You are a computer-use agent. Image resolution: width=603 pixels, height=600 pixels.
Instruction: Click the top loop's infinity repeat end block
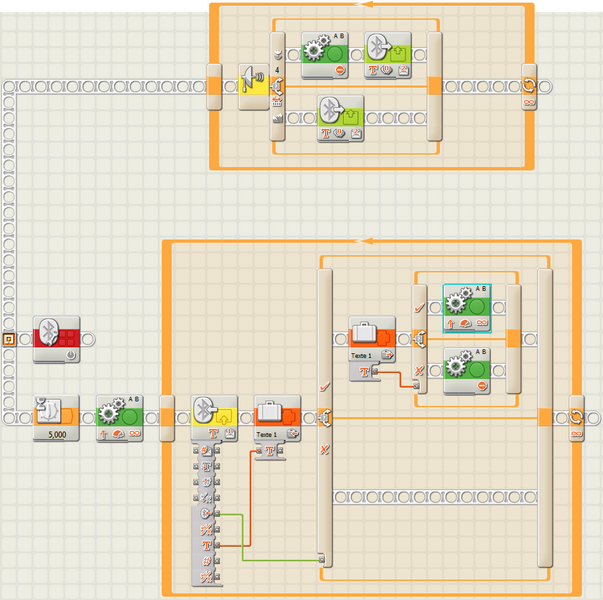click(529, 85)
